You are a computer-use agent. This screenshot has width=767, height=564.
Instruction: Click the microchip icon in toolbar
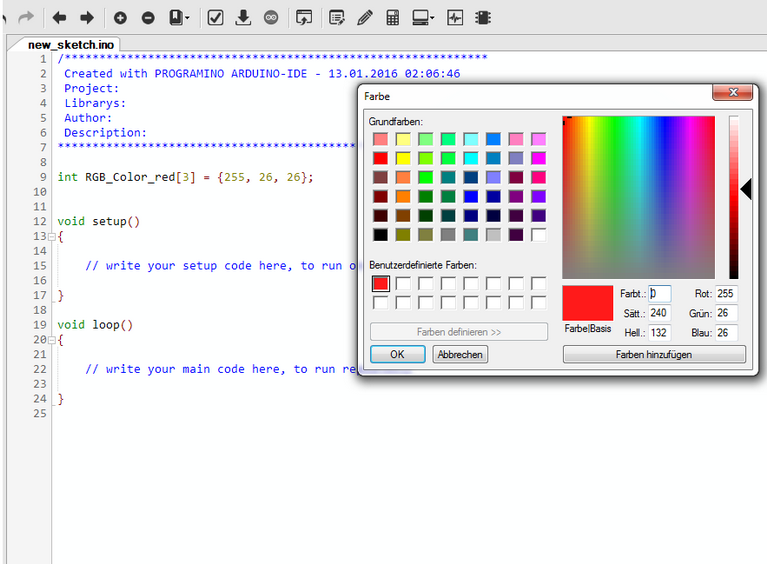[483, 18]
